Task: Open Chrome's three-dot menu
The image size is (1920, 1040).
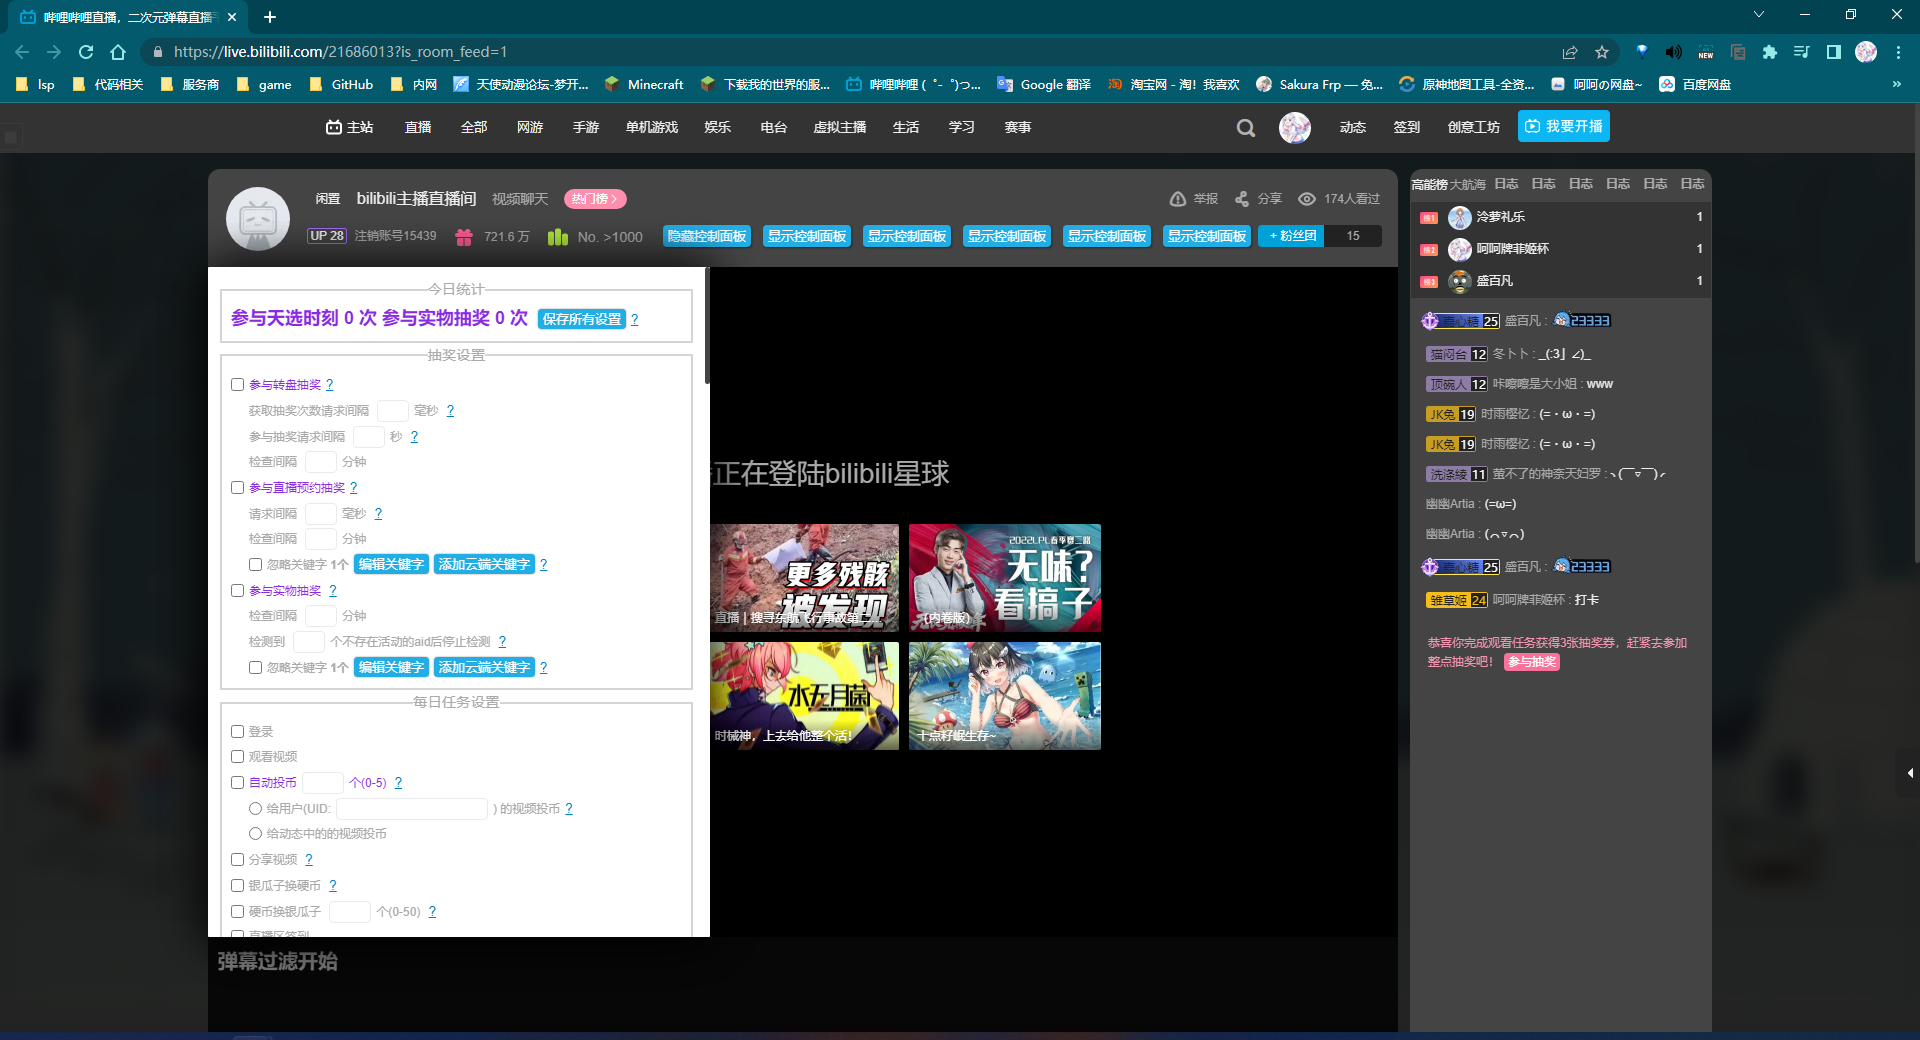Action: (x=1898, y=52)
